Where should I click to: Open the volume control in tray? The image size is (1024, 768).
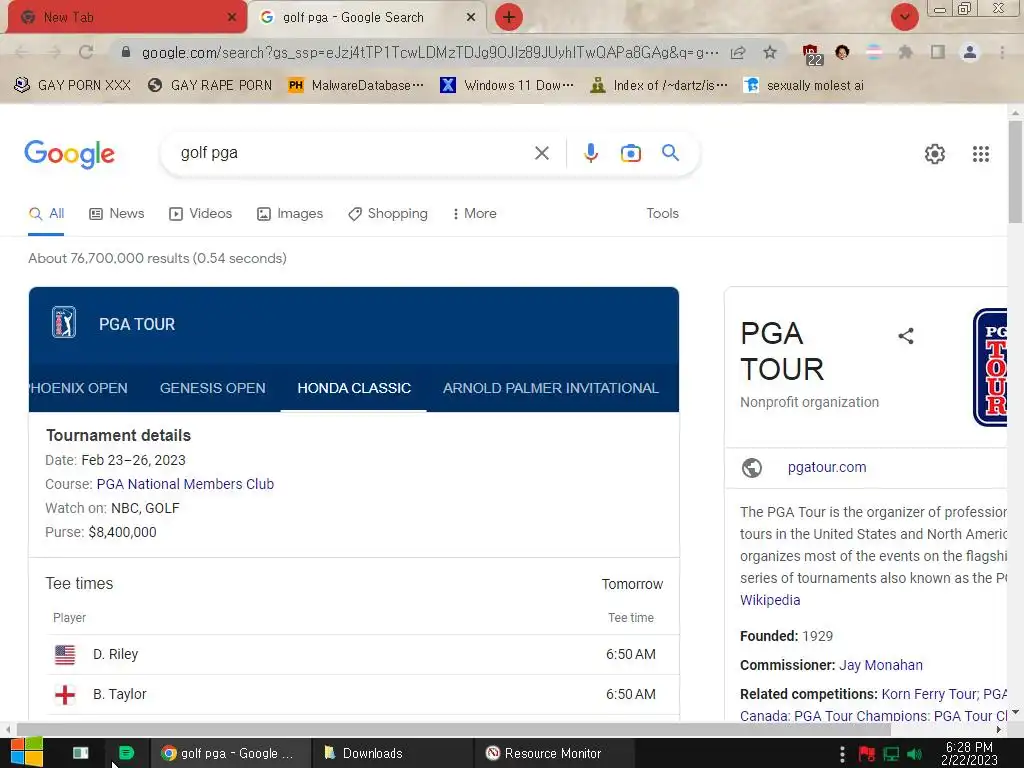point(914,754)
